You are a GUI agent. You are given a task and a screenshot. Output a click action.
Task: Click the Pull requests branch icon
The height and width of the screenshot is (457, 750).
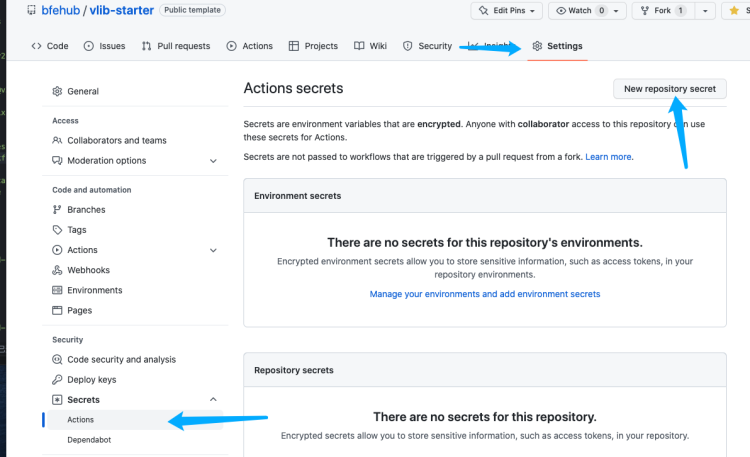point(146,46)
